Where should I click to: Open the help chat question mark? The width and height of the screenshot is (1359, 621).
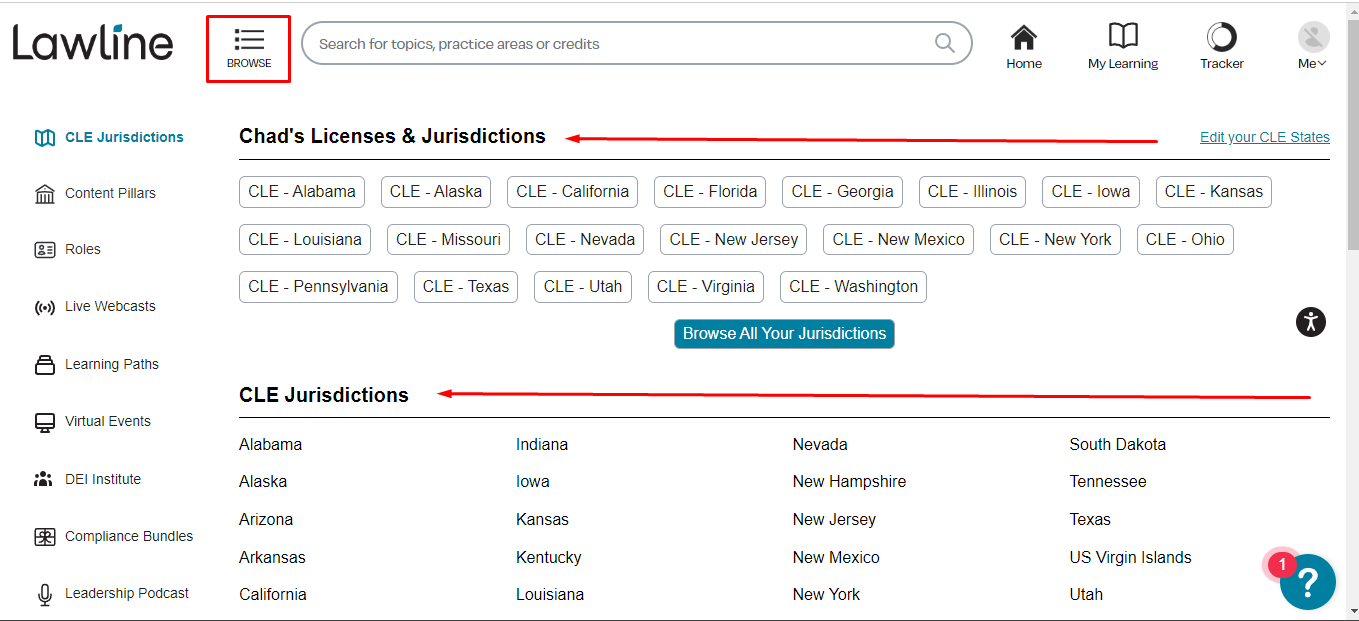tap(1307, 582)
